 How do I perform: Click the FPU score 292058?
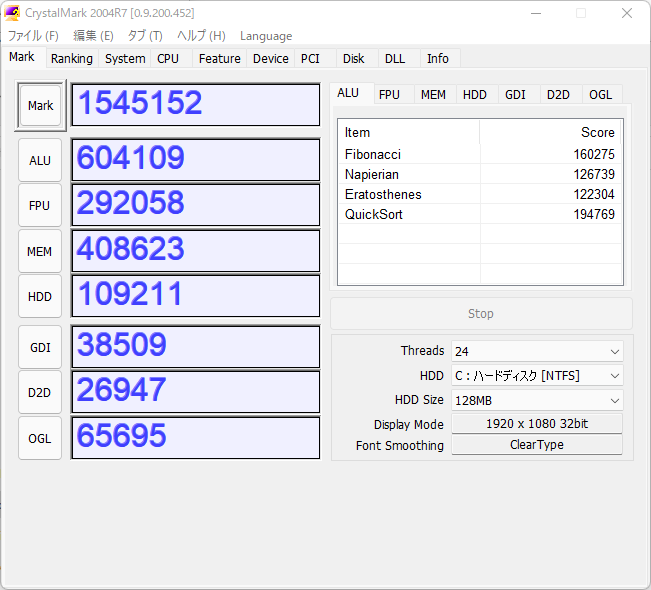coord(196,205)
